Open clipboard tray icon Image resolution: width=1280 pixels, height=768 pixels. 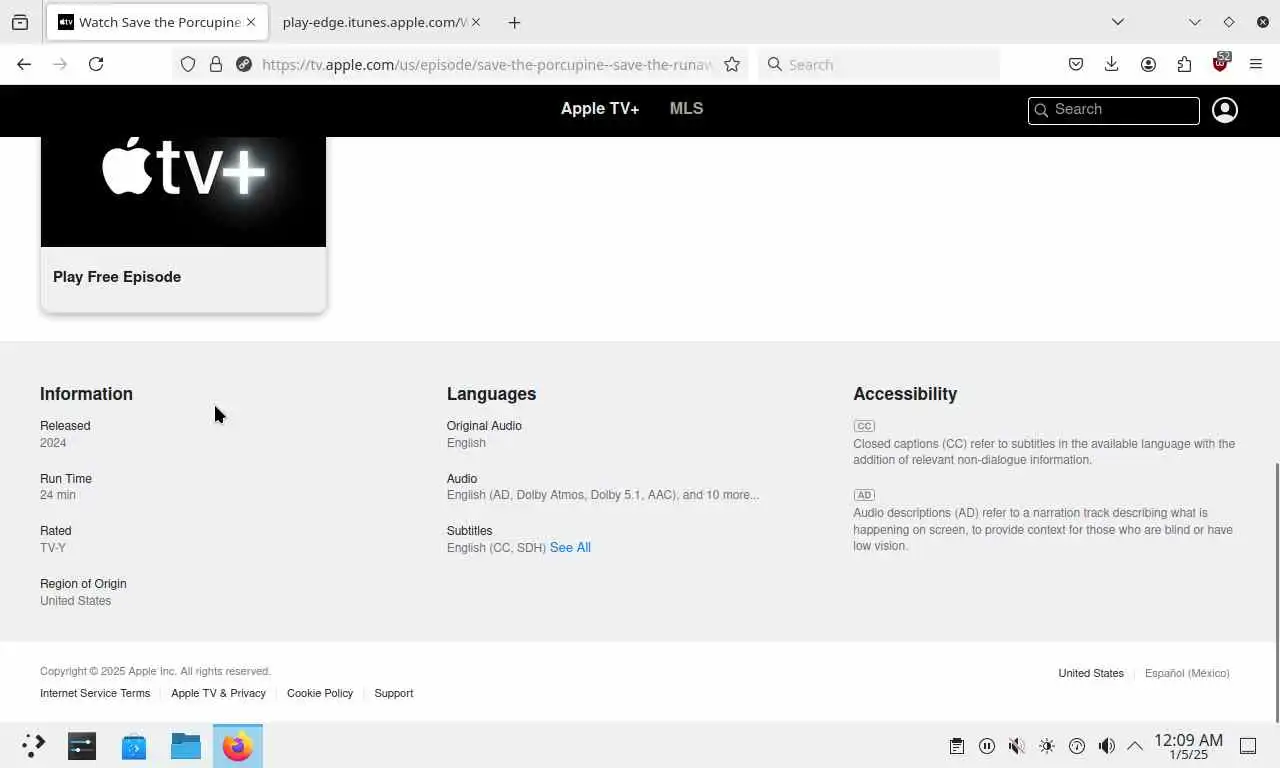pyautogui.click(x=957, y=746)
